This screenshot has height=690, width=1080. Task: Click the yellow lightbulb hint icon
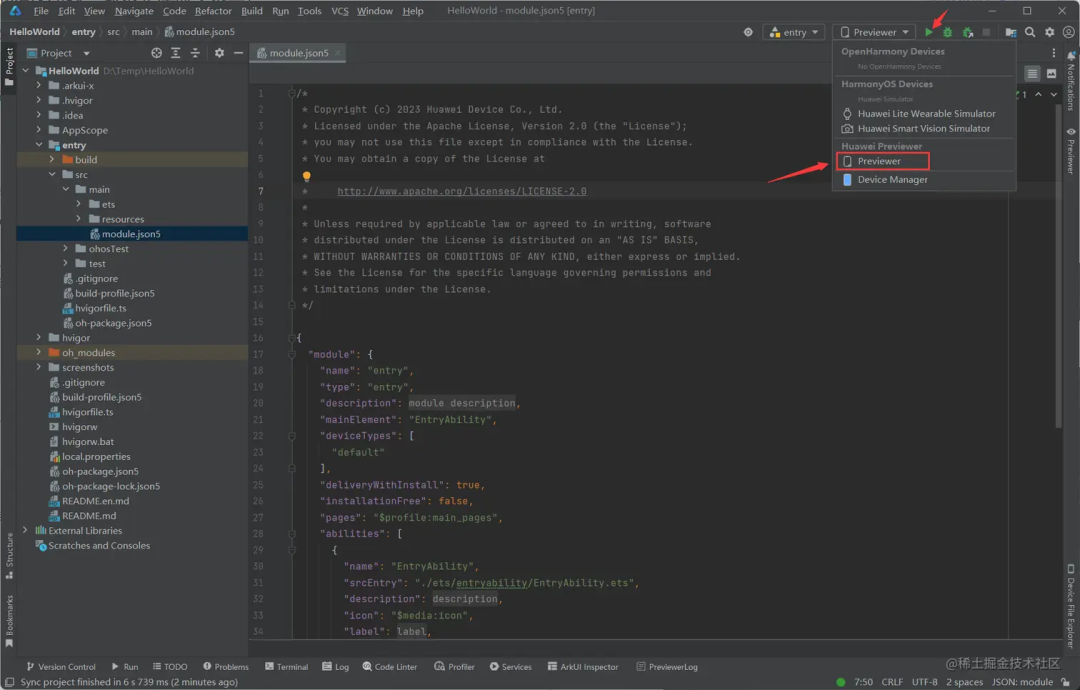(x=307, y=176)
